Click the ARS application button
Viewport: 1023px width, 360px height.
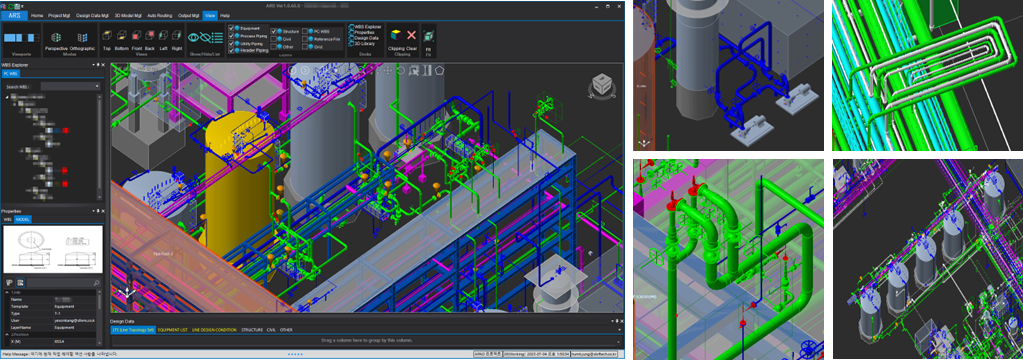pyautogui.click(x=14, y=14)
